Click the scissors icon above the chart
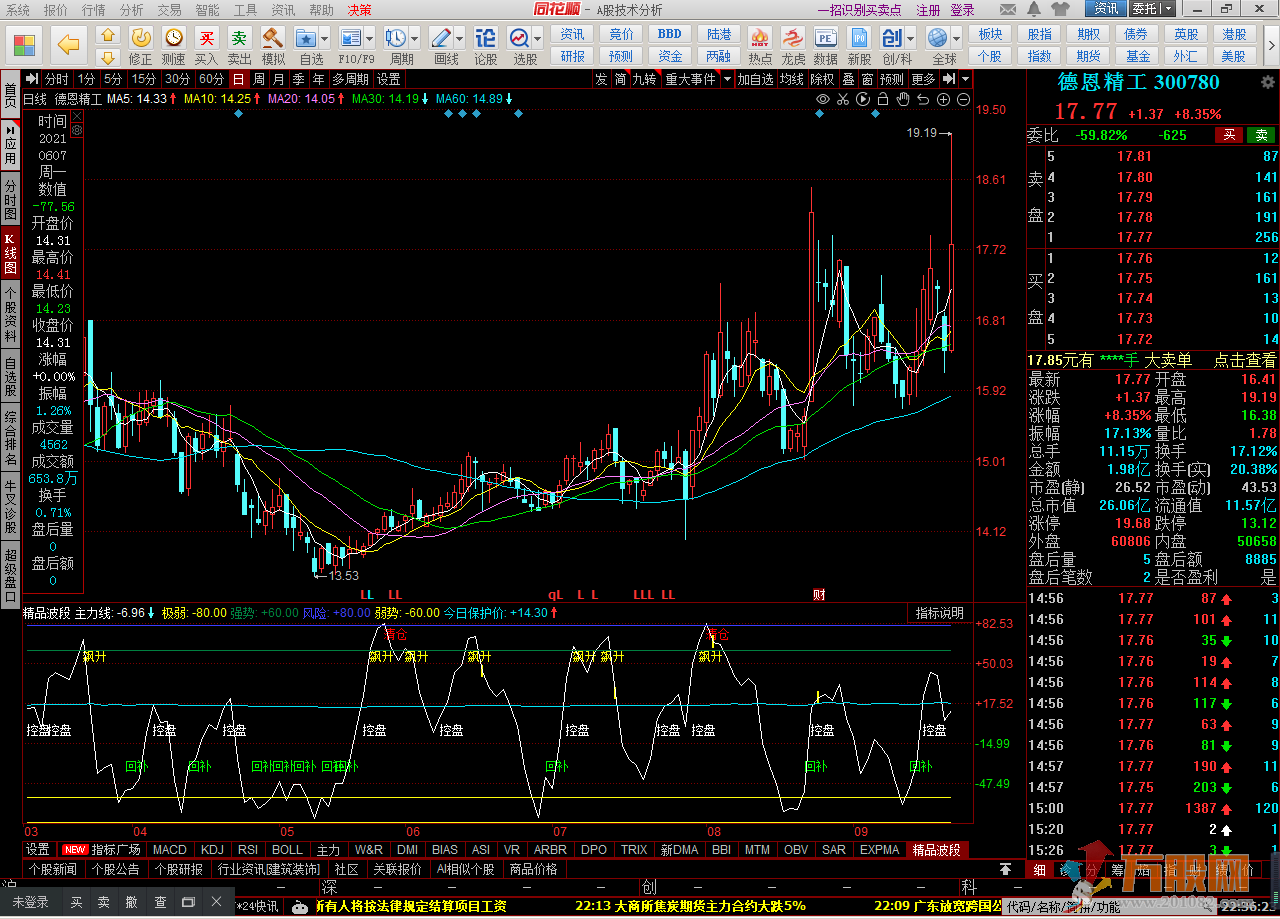The height and width of the screenshot is (919, 1280). pyautogui.click(x=843, y=99)
